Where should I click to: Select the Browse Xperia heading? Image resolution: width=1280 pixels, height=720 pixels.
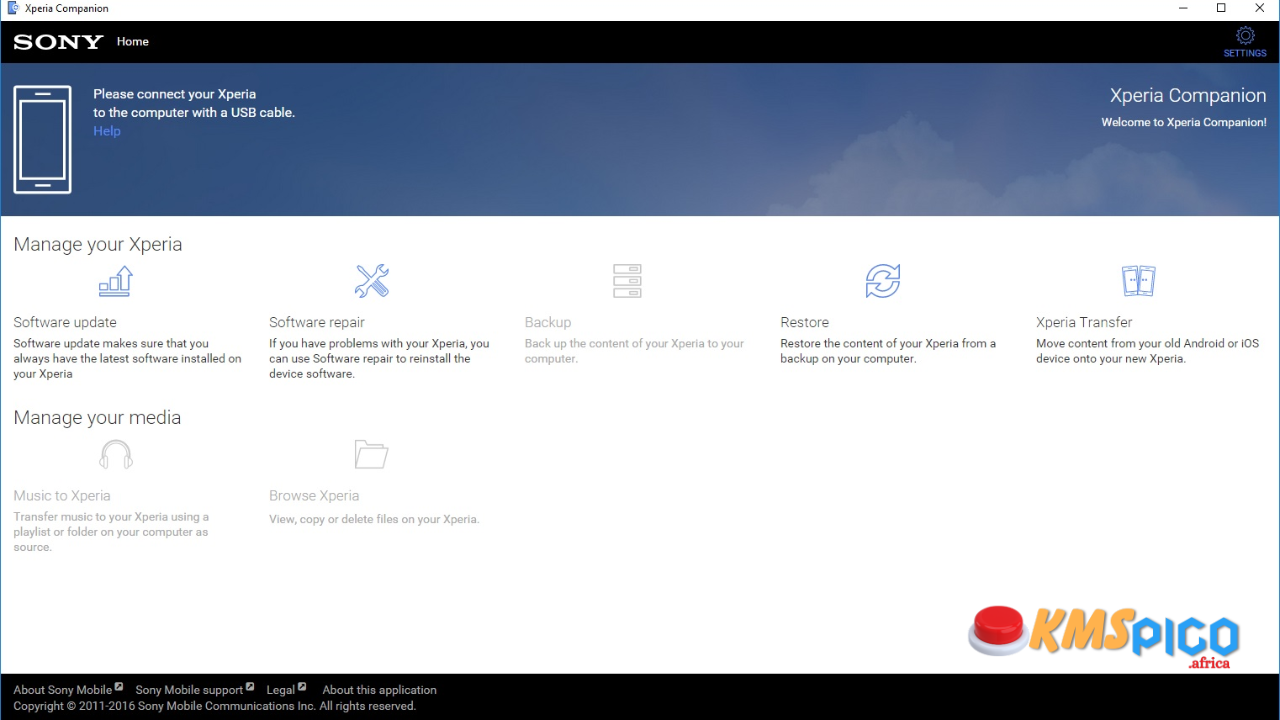[314, 496]
